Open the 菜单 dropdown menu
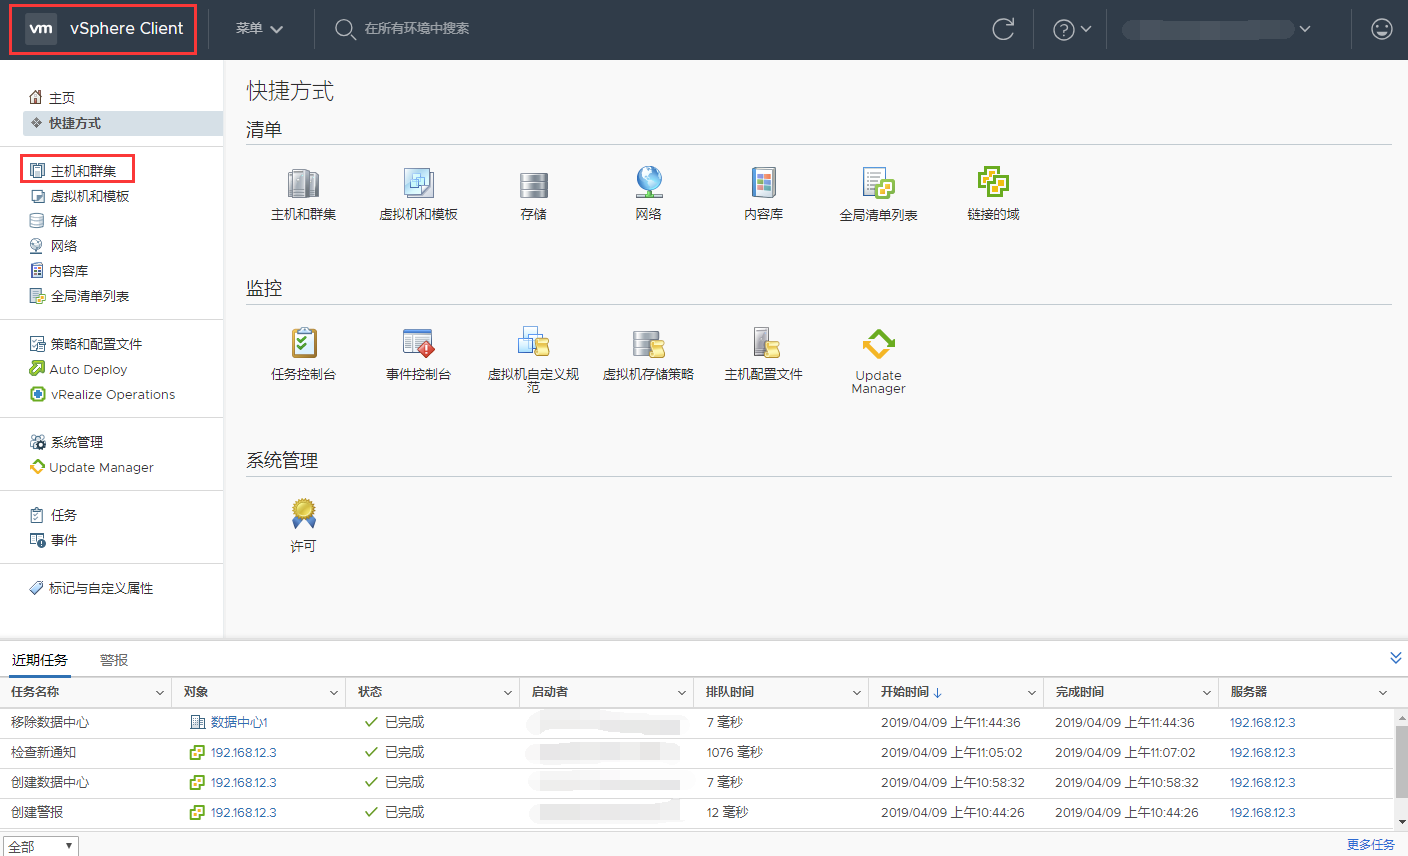 pyautogui.click(x=259, y=29)
